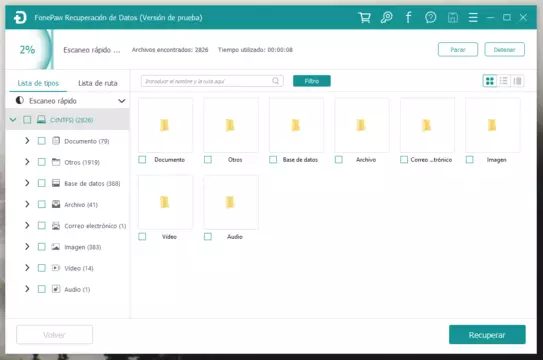
Task: Click the Archivo icon in tree
Action: coord(56,204)
